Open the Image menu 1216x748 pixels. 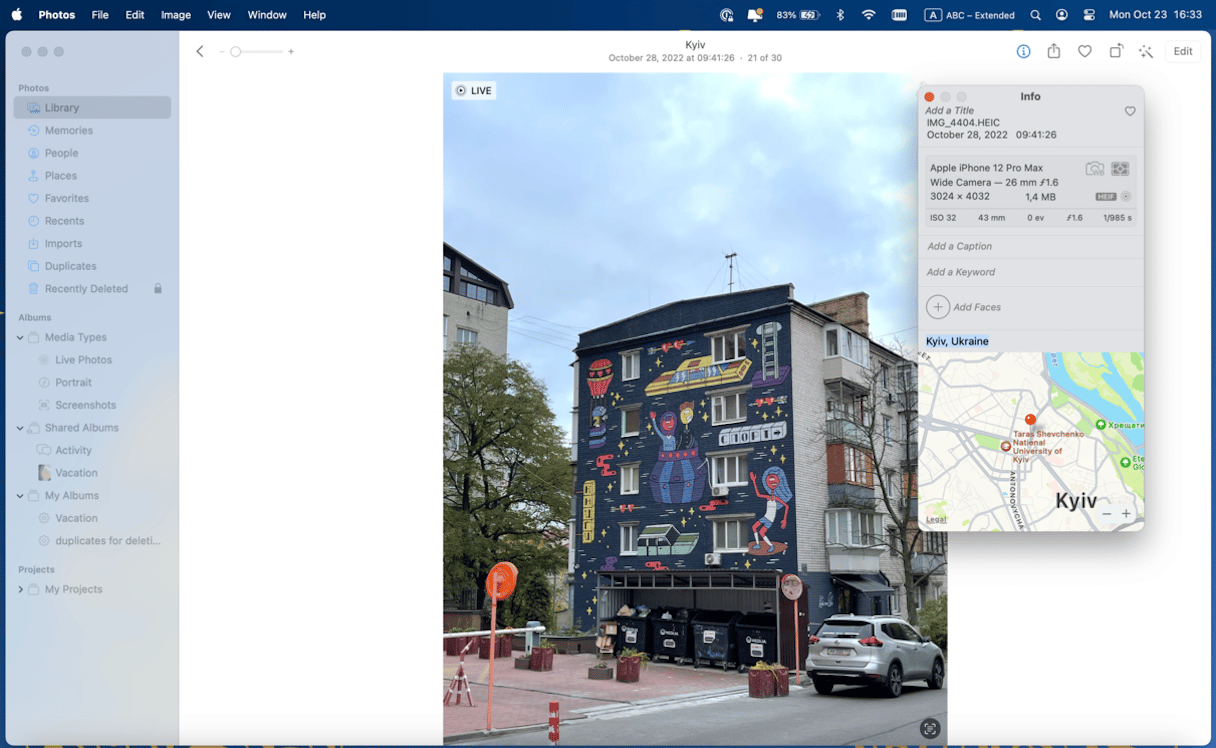coord(176,15)
